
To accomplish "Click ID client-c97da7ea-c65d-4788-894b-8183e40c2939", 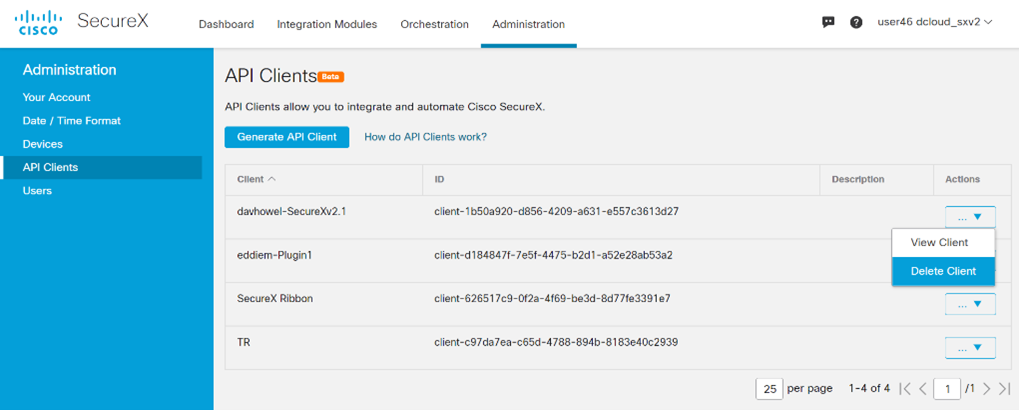I will [x=556, y=342].
